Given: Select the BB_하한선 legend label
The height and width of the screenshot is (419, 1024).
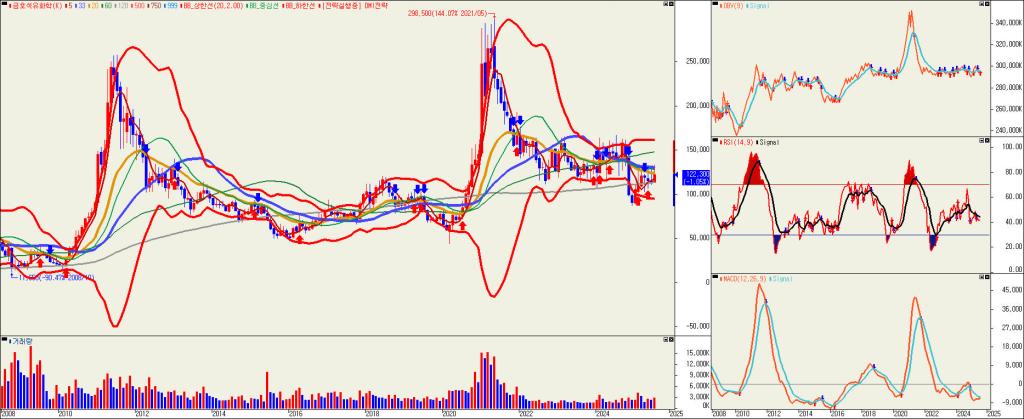Looking at the screenshot, I should click(300, 4).
